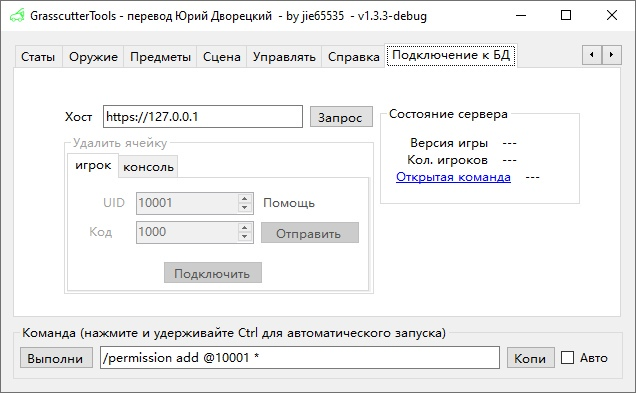Go to the Сцена tab
This screenshot has width=636, height=393.
[222, 57]
